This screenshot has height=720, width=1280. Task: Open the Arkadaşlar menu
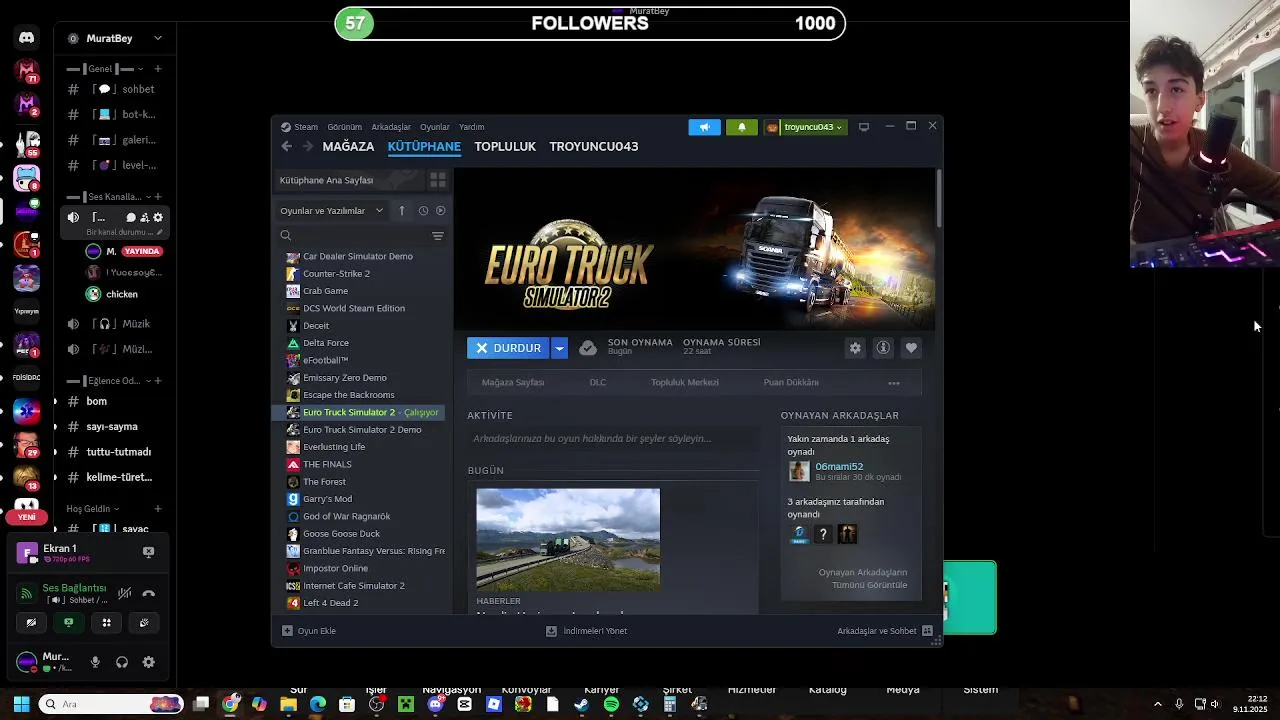click(391, 127)
